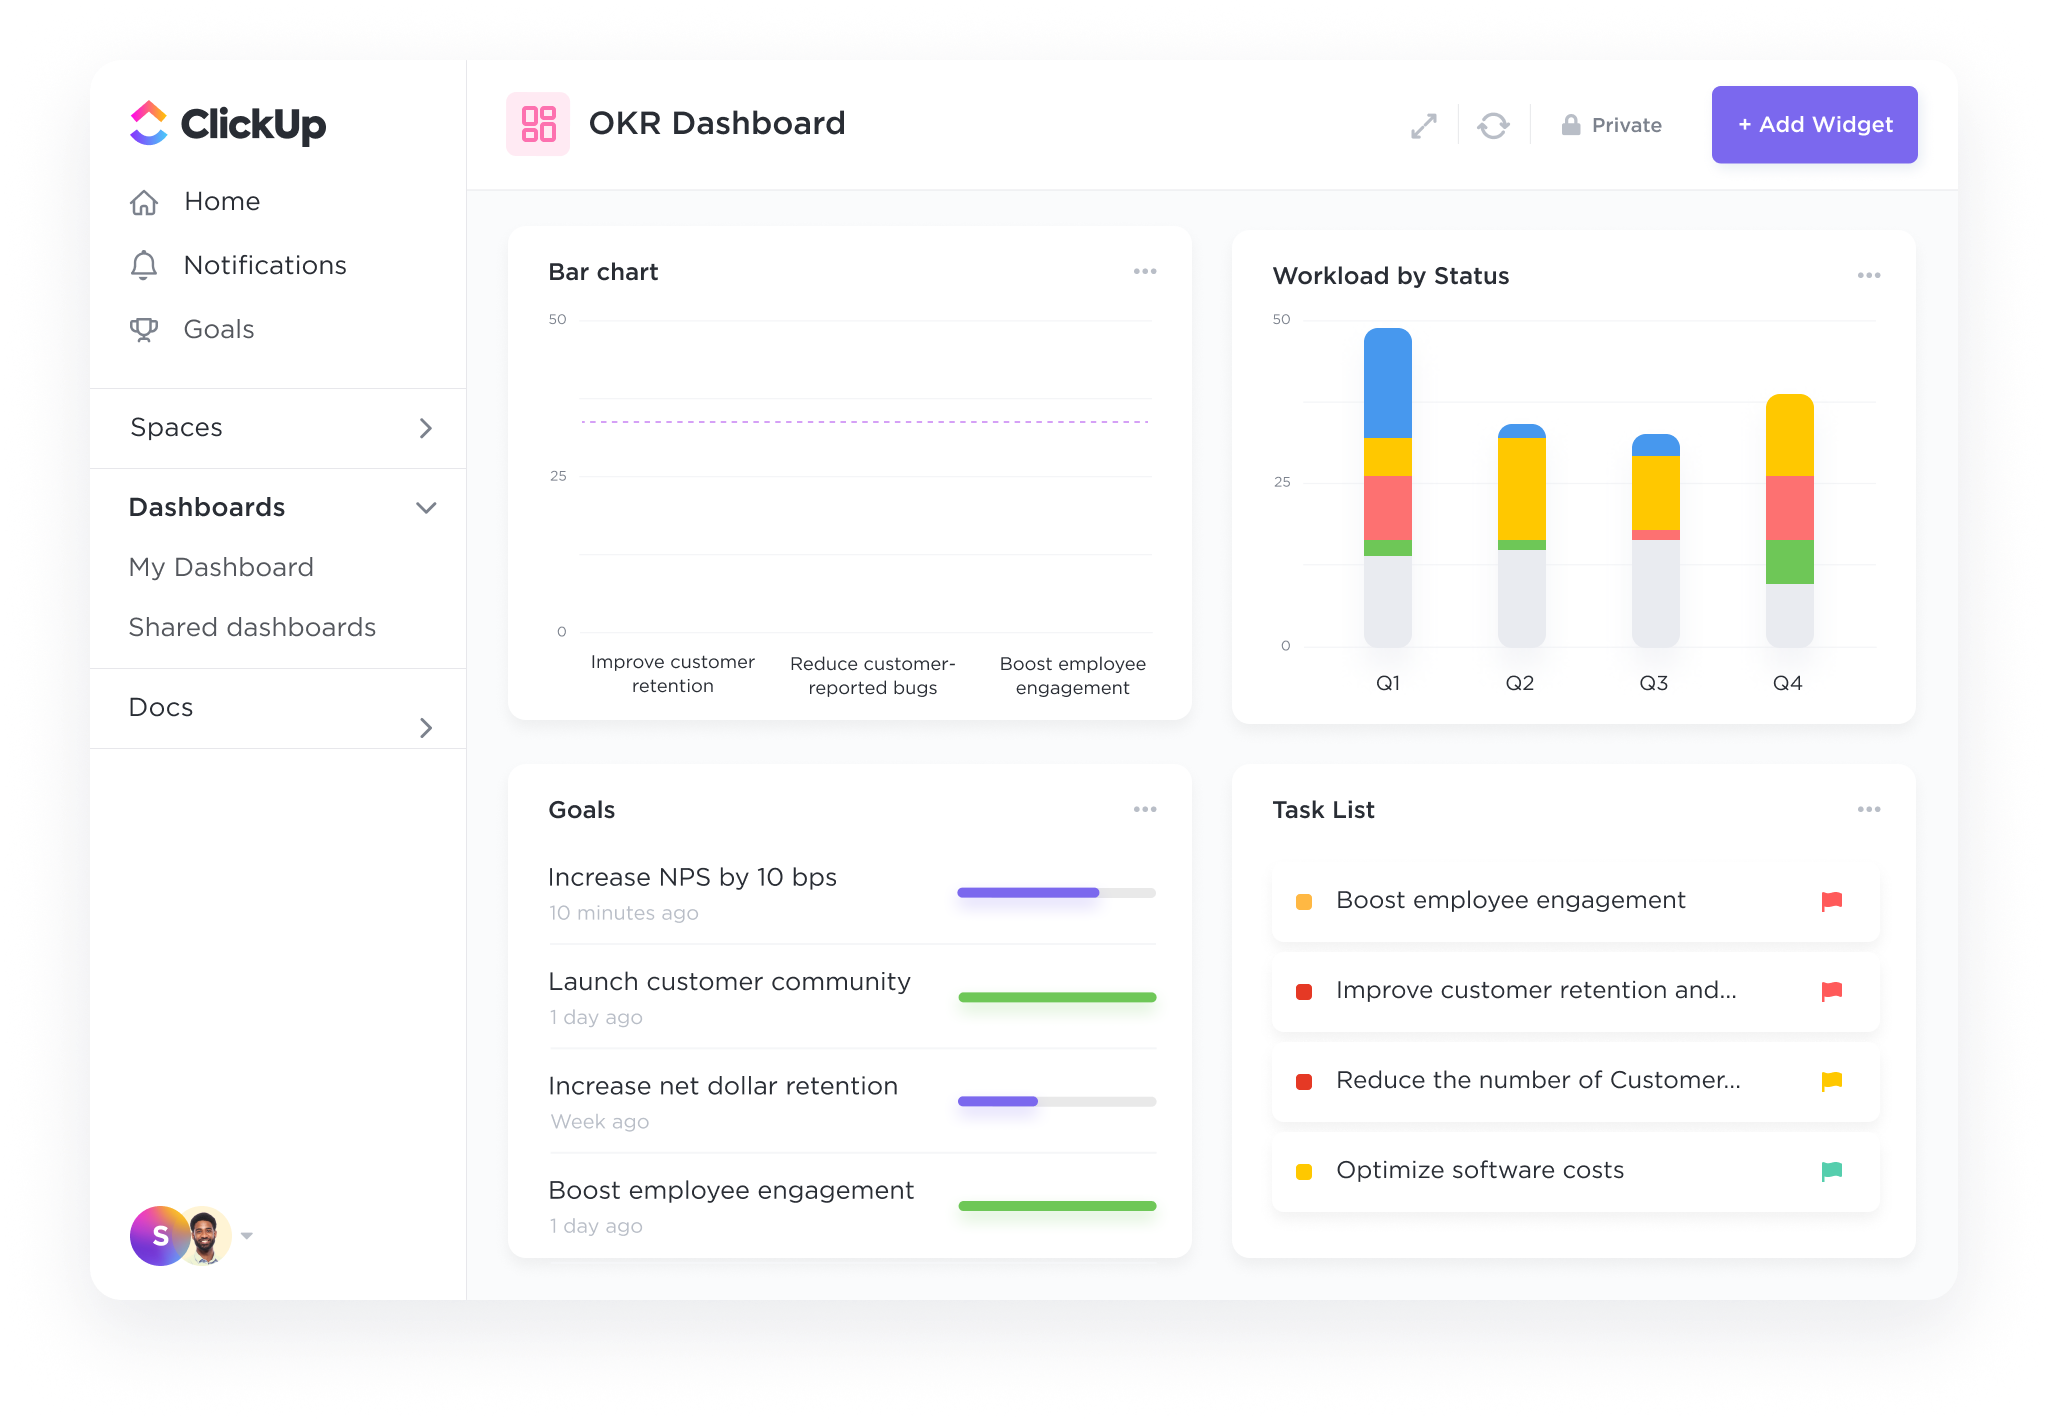Toggle the refresh icon on dashboard
This screenshot has height=1420, width=2048.
pyautogui.click(x=1496, y=125)
